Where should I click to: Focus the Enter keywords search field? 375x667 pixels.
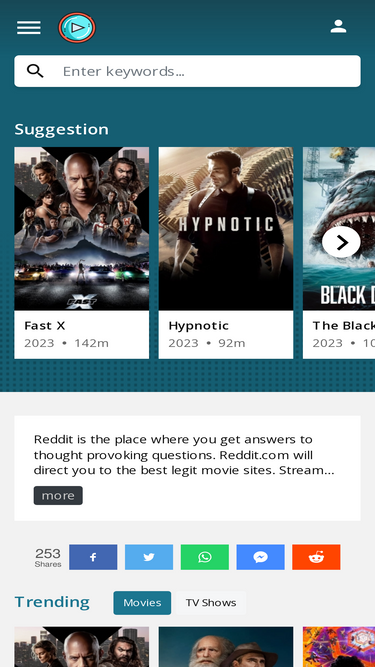point(188,71)
